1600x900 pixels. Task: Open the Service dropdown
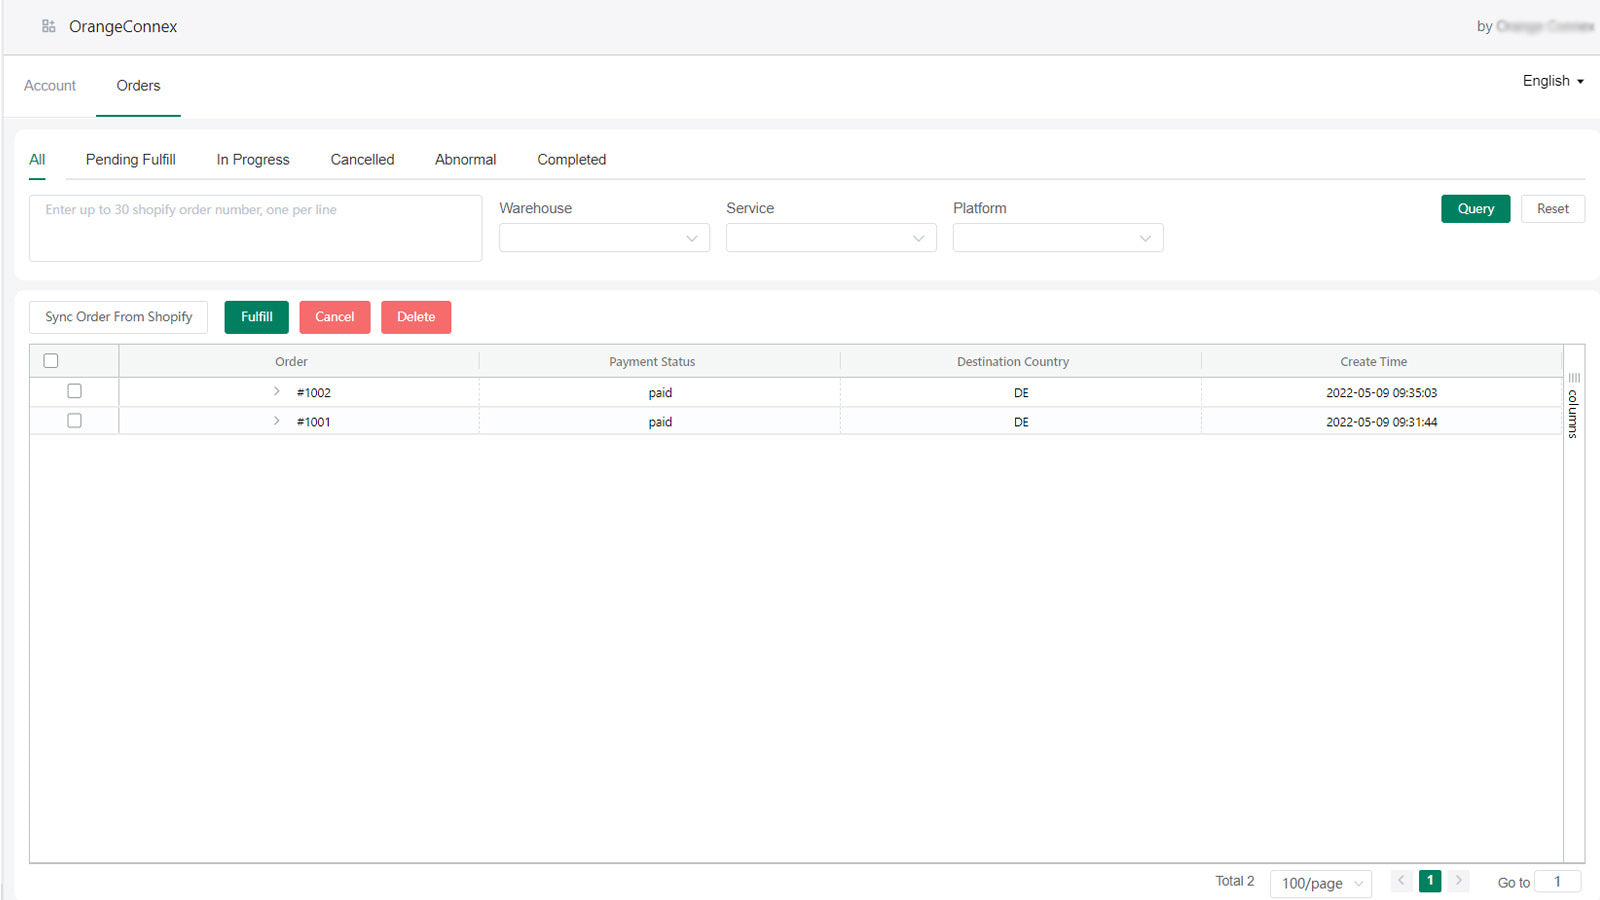tap(831, 238)
